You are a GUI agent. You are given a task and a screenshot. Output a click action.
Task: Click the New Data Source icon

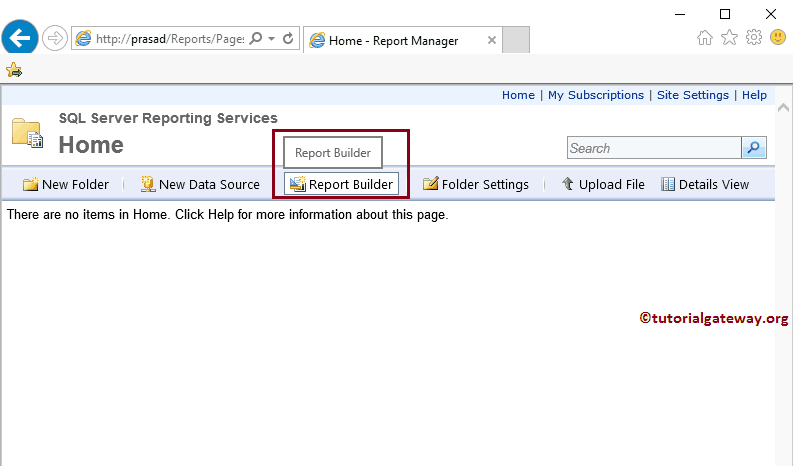coord(148,184)
